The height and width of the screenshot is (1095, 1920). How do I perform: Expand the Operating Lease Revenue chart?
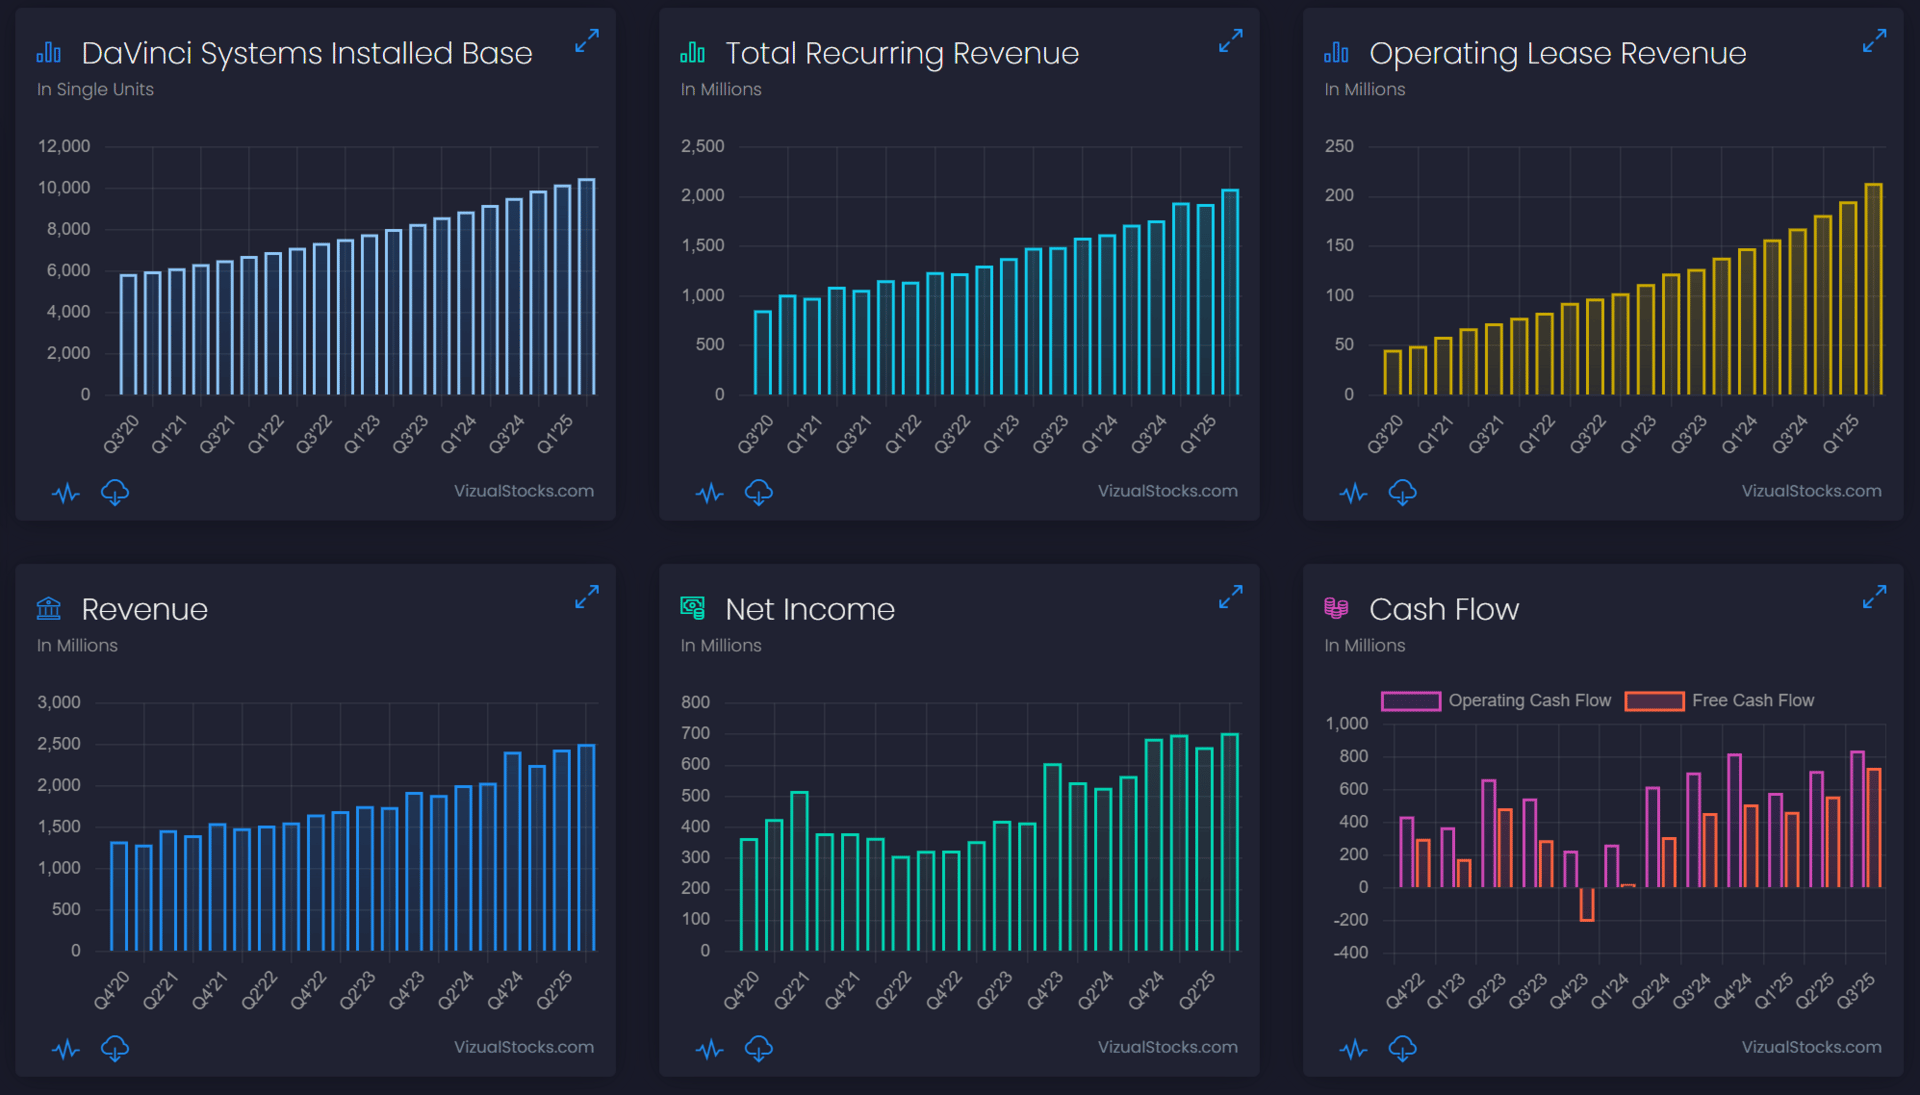(1875, 41)
